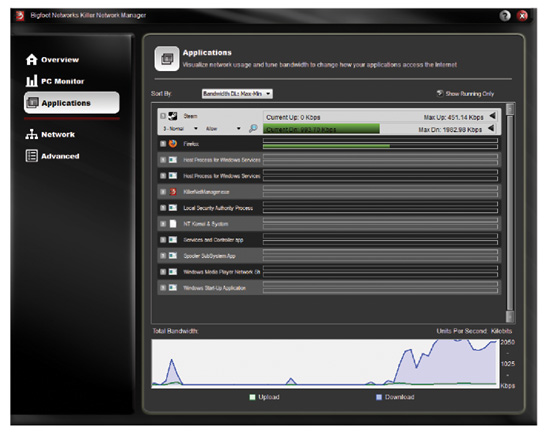The image size is (549, 434).
Task: Select the Local Security Authority Process name
Action: click(218, 208)
